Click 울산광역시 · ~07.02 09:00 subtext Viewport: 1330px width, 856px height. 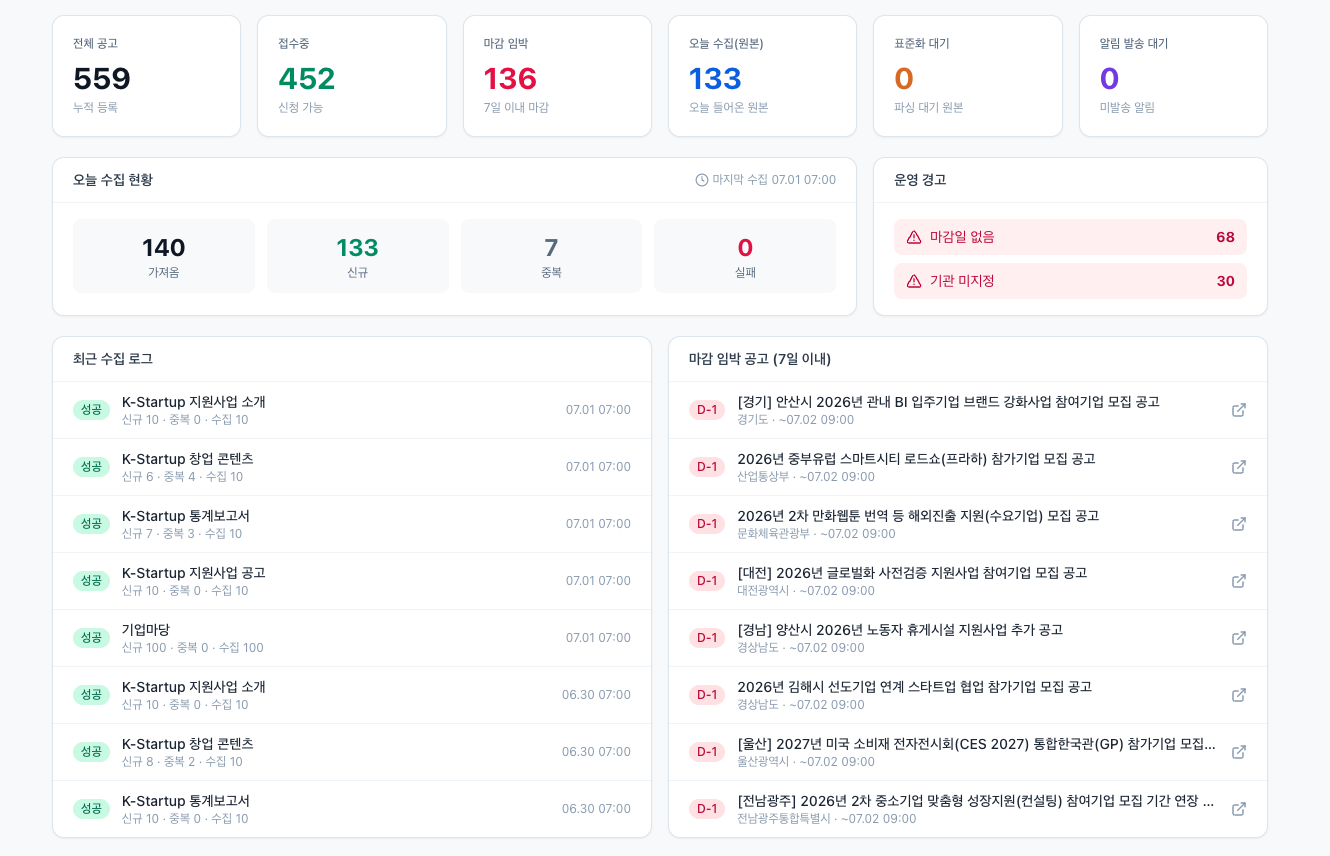click(x=806, y=762)
